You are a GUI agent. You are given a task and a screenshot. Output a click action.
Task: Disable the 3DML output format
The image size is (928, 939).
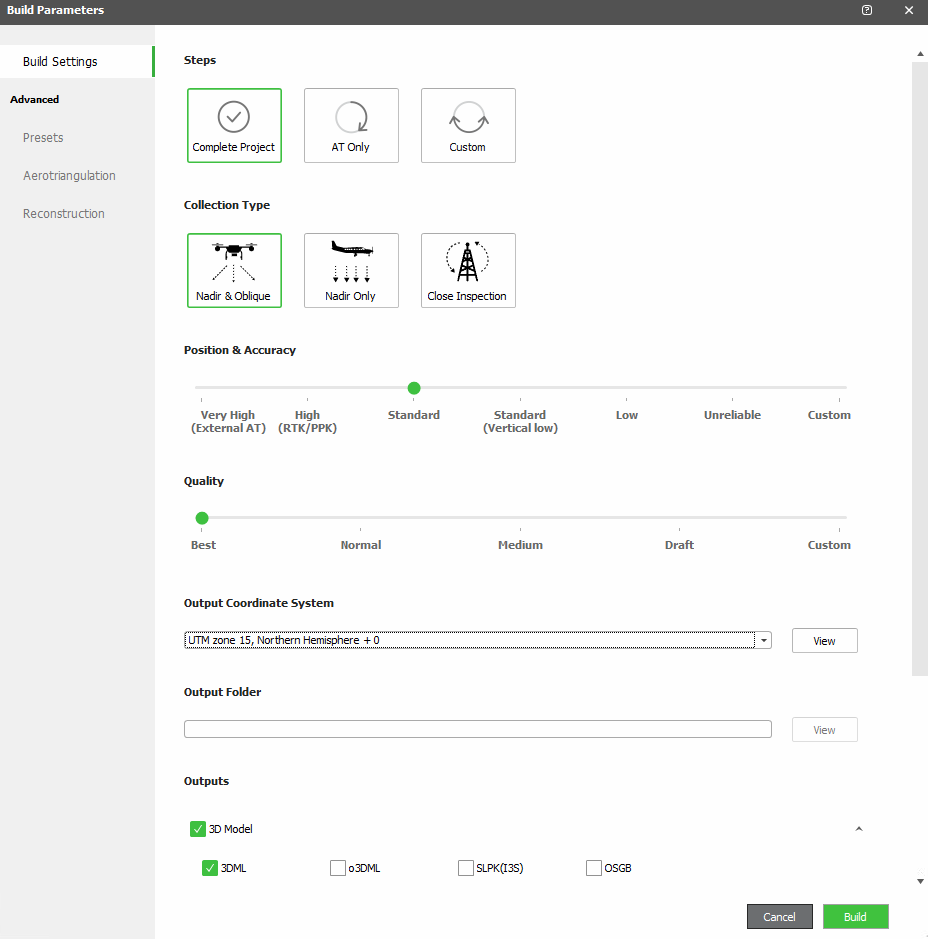coord(210,868)
